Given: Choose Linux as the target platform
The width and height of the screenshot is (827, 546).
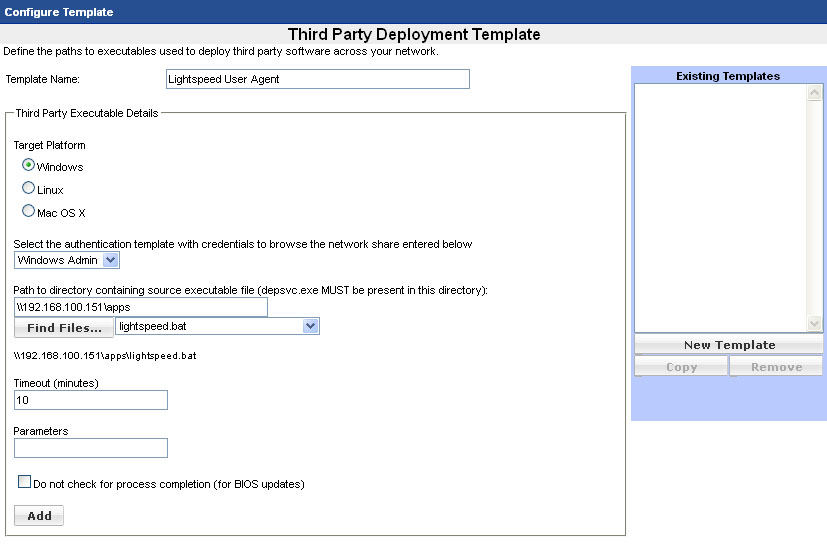Looking at the screenshot, I should coord(29,188).
